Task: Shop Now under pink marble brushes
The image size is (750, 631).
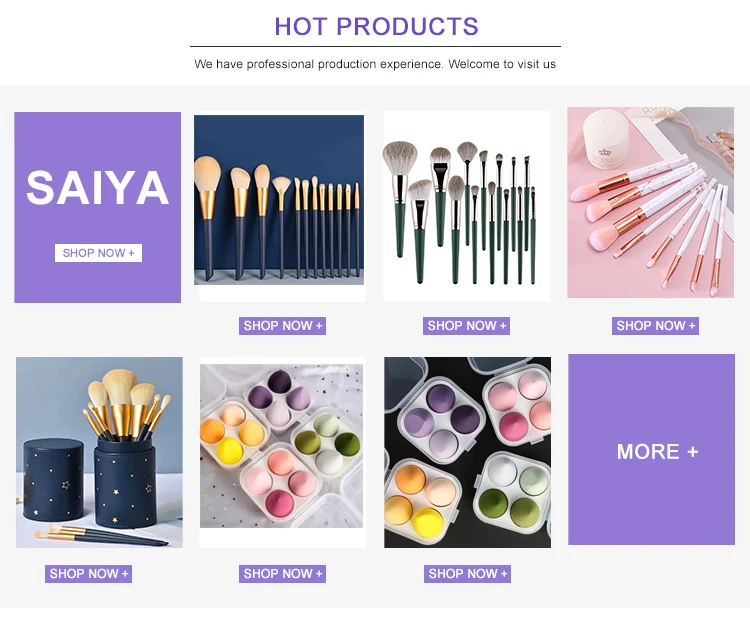Action: point(655,326)
